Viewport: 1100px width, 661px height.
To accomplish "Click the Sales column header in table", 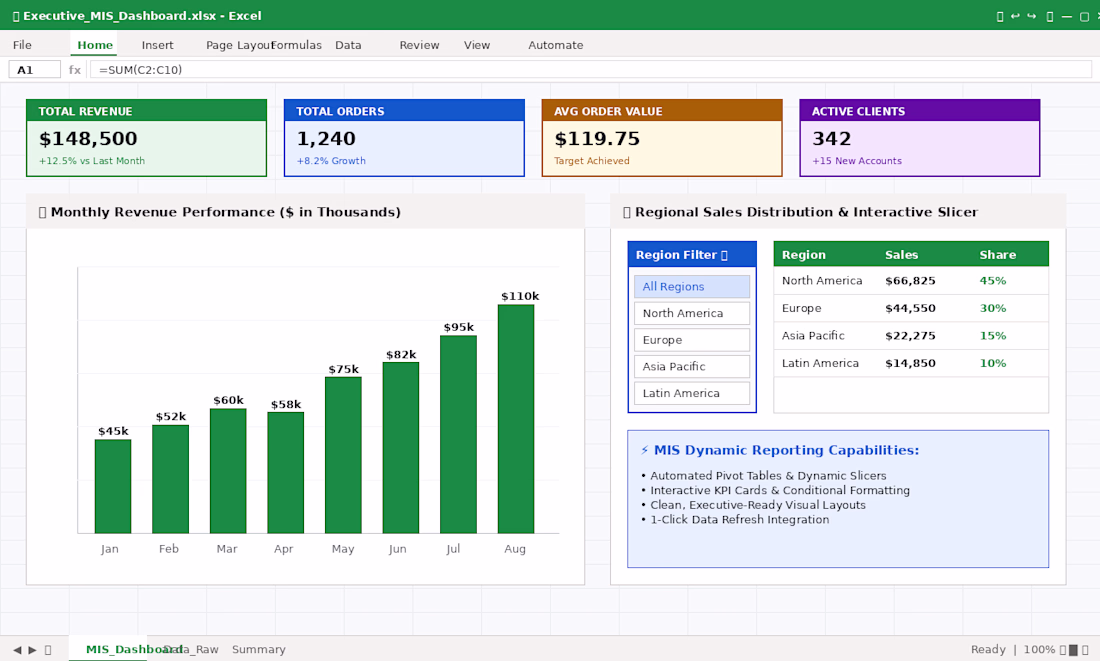I will pos(901,255).
